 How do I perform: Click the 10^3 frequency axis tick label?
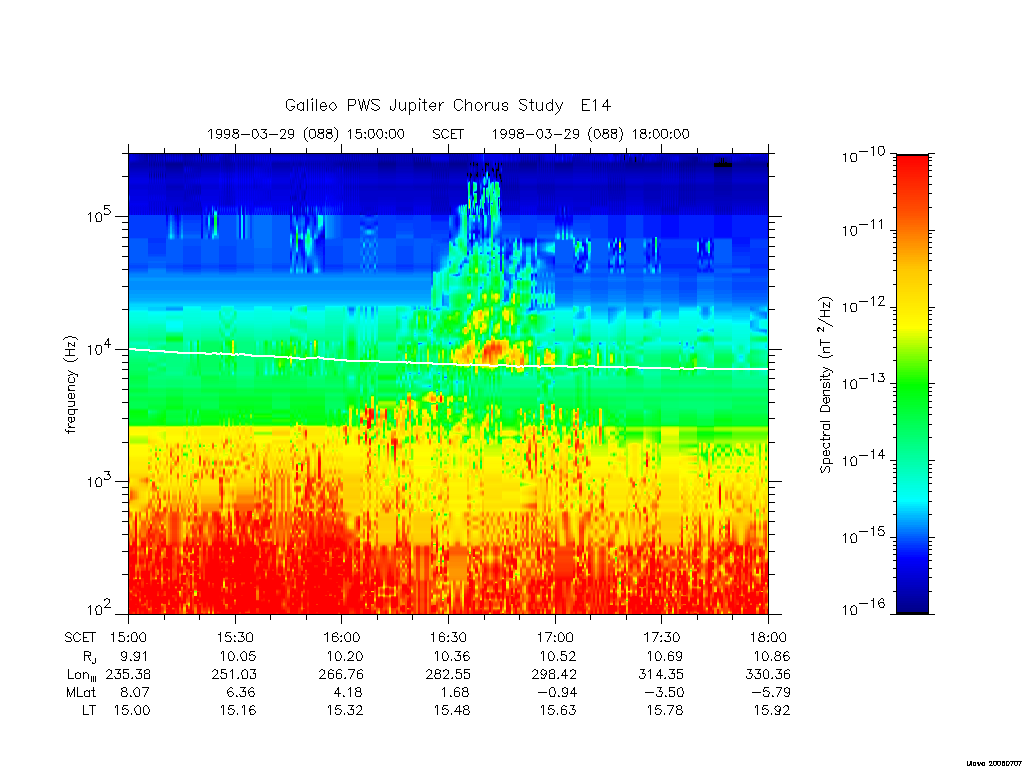[100, 480]
